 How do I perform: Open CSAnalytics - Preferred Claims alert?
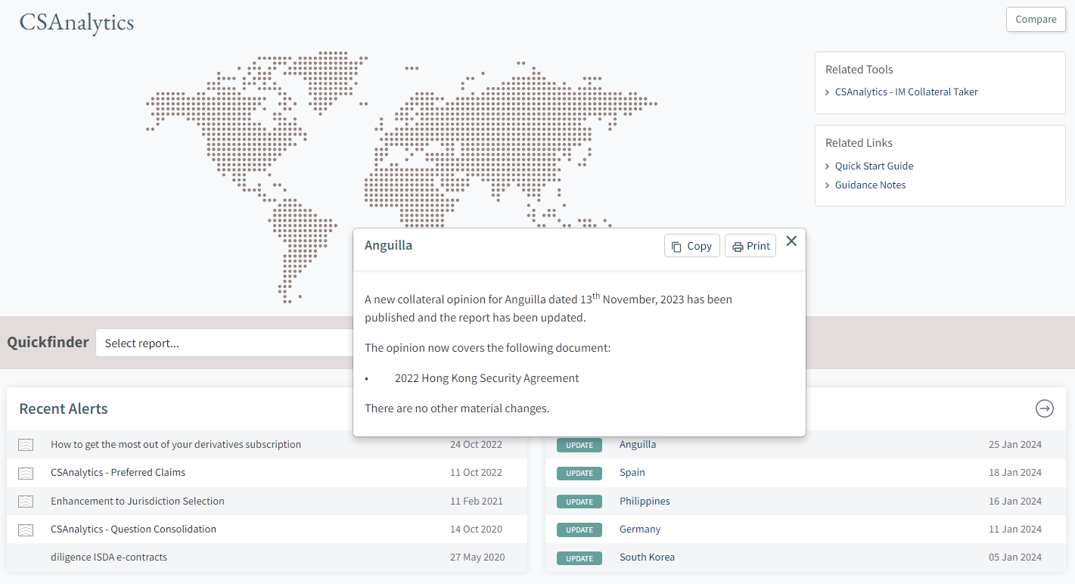pos(118,472)
